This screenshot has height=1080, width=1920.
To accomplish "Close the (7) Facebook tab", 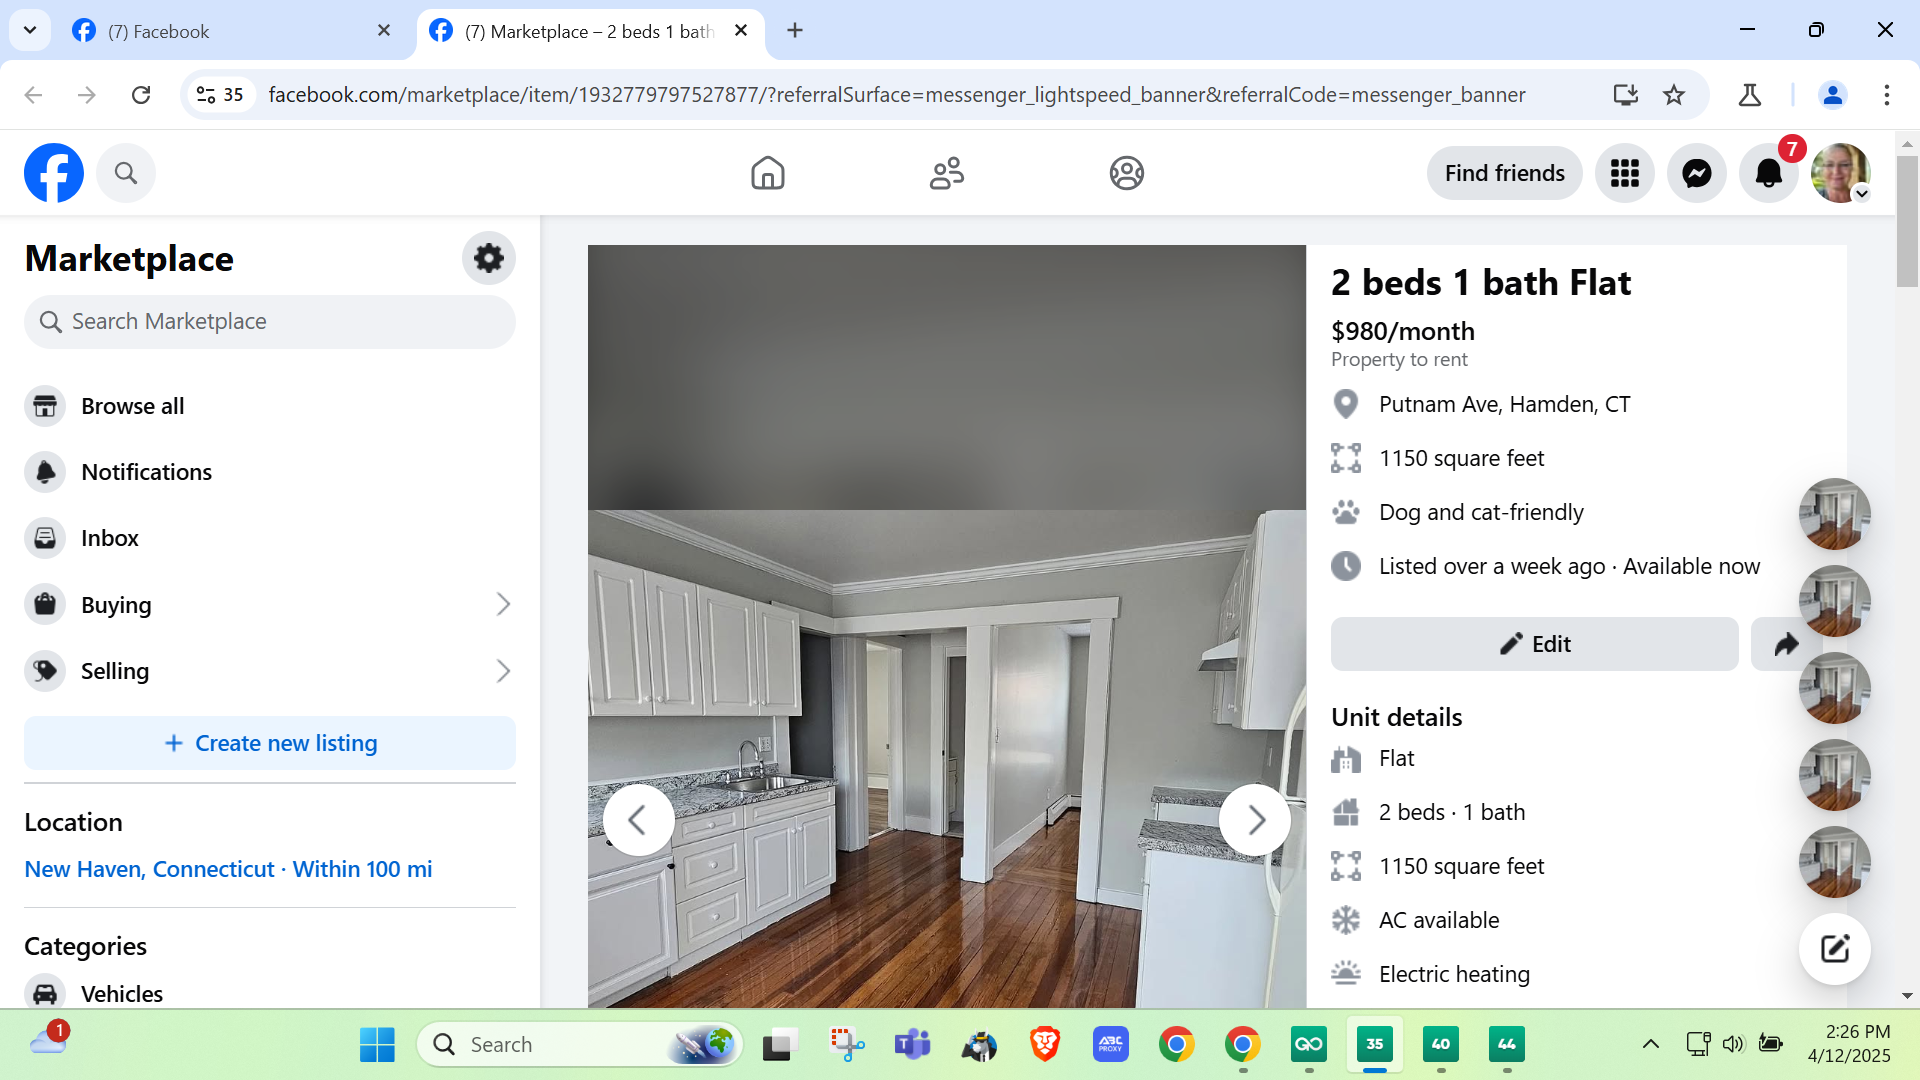I will click(x=384, y=31).
